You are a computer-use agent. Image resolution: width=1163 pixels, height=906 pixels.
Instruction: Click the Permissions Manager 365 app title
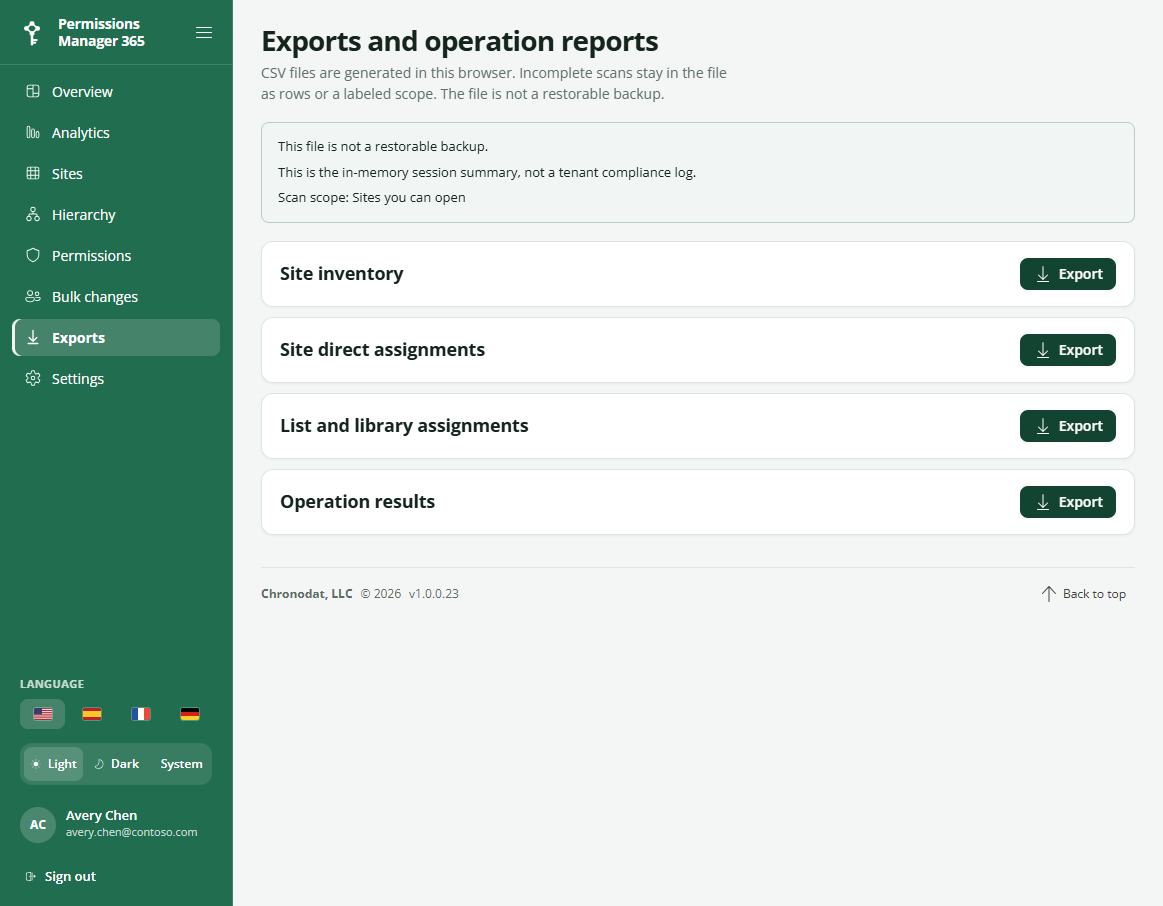[x=102, y=33]
